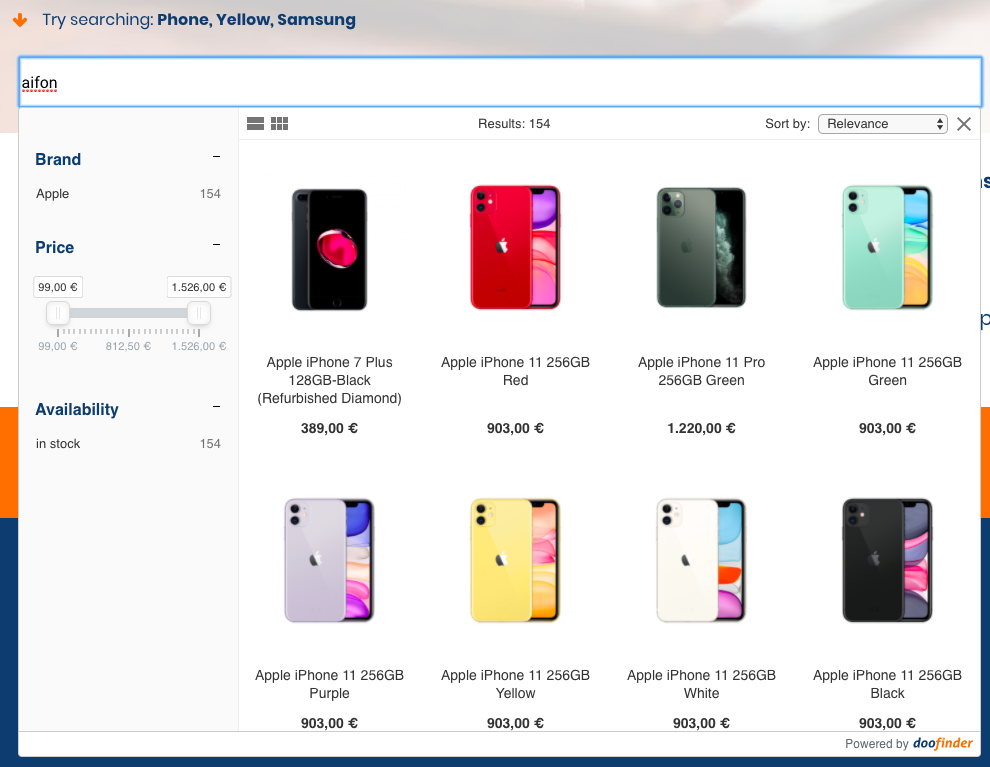Viewport: 990px width, 767px height.
Task: Collapse the Availability filter section
Action: point(217,407)
